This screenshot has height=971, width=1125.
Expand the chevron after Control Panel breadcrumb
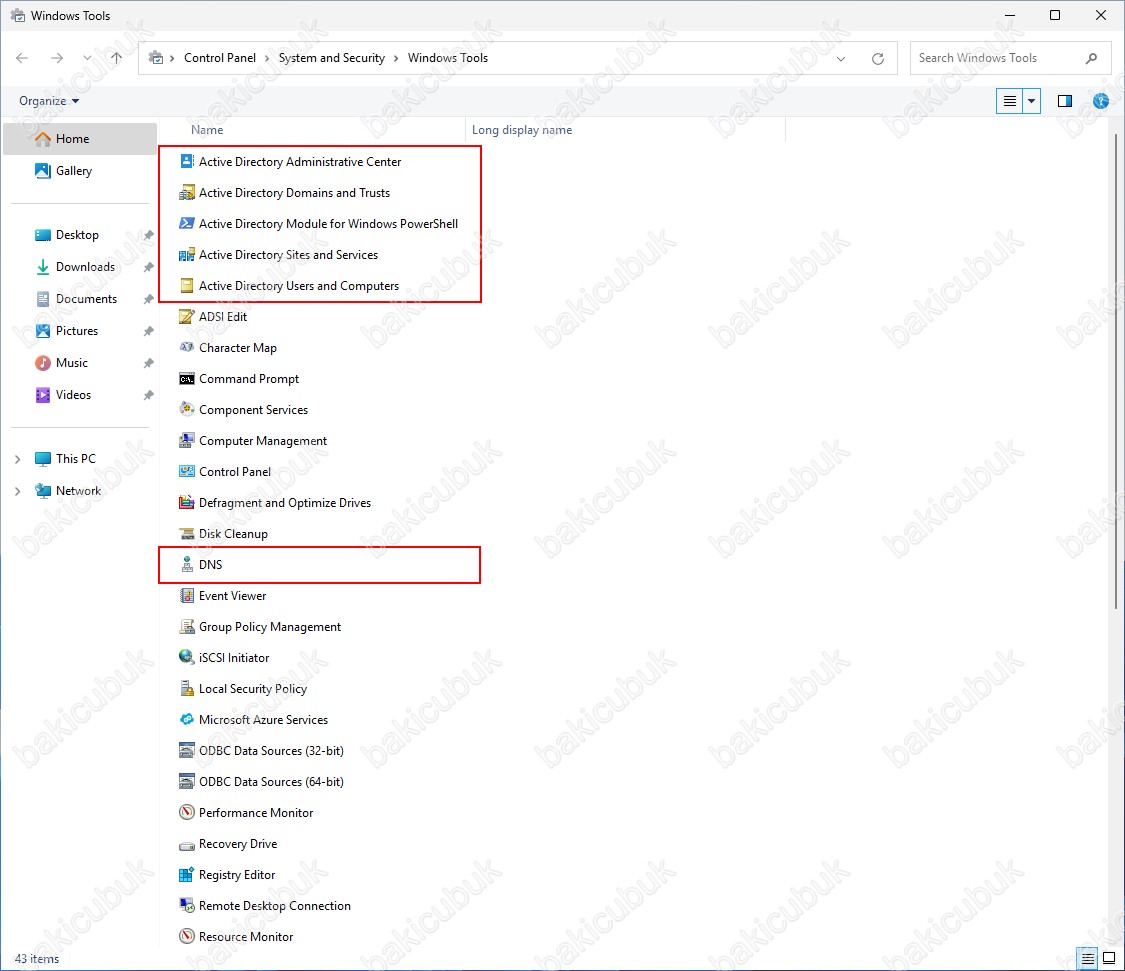[x=267, y=58]
